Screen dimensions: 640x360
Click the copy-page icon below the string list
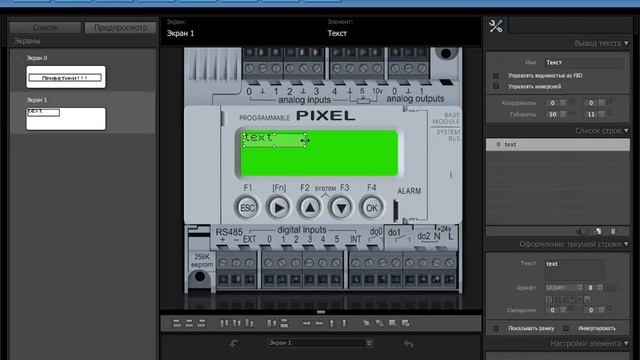pyautogui.click(x=598, y=231)
